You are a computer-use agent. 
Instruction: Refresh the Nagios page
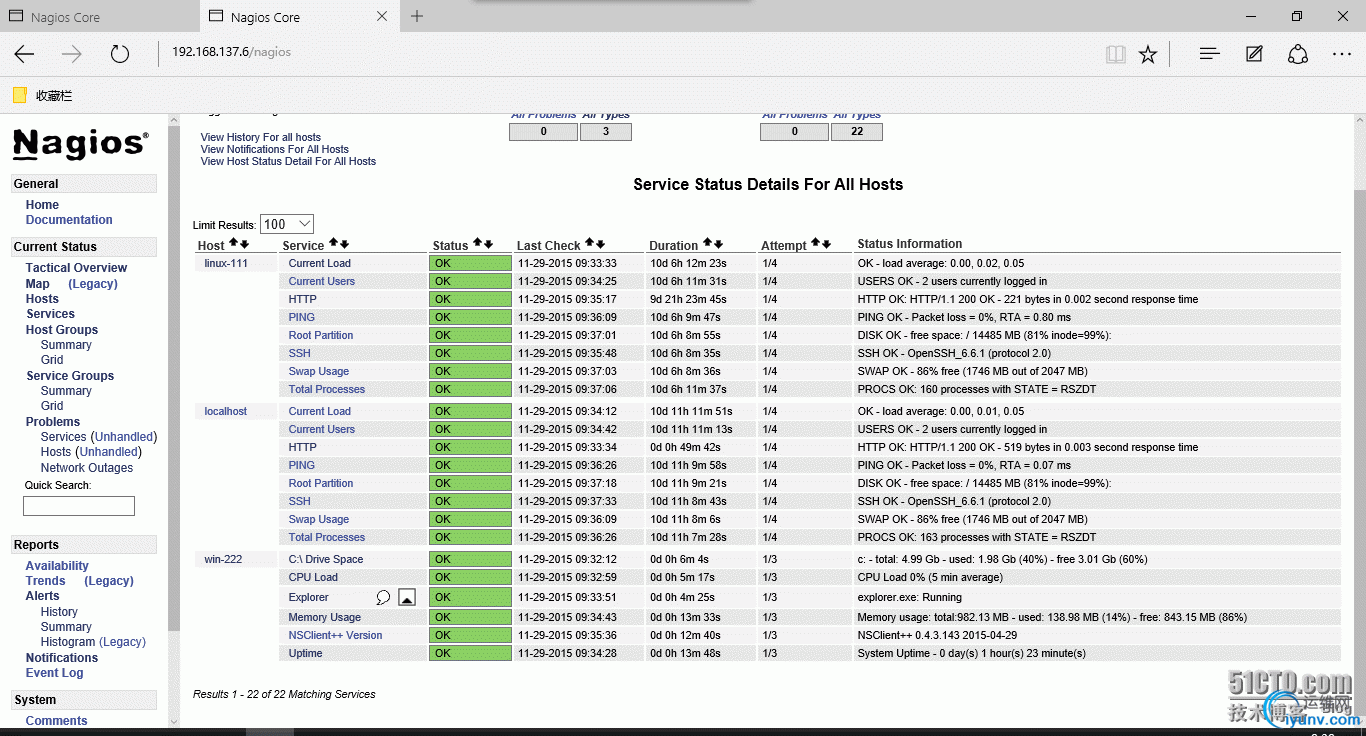[x=120, y=54]
